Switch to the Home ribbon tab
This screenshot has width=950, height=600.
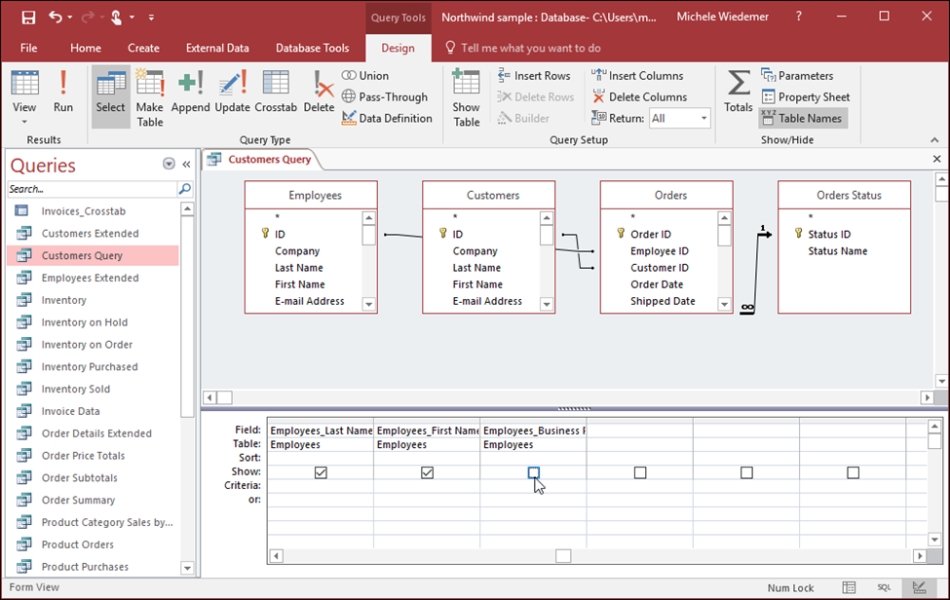[x=85, y=48]
